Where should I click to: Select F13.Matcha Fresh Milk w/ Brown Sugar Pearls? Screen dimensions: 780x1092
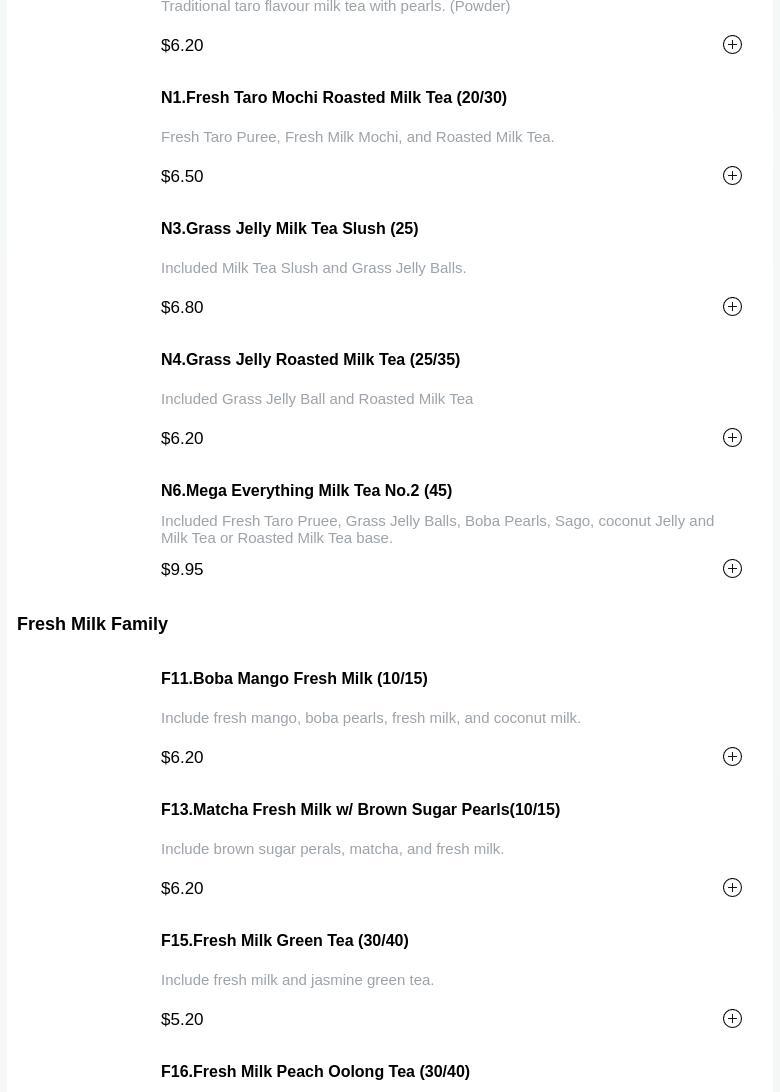[360, 810]
